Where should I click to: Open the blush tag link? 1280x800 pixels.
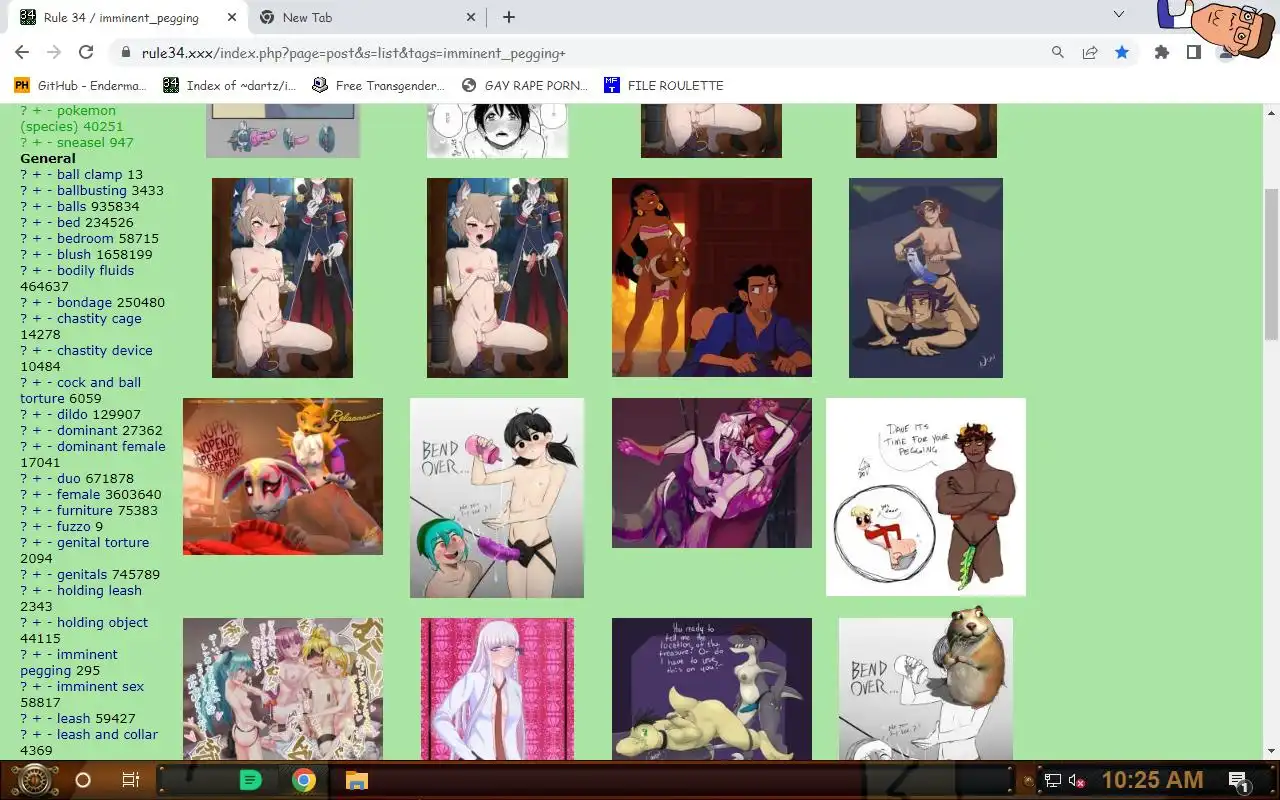74,254
